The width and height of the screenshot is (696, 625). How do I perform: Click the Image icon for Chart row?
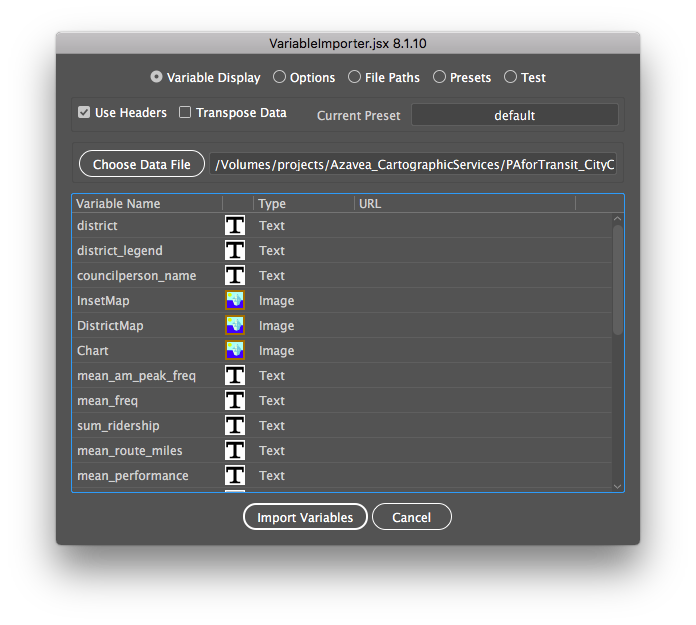click(235, 351)
